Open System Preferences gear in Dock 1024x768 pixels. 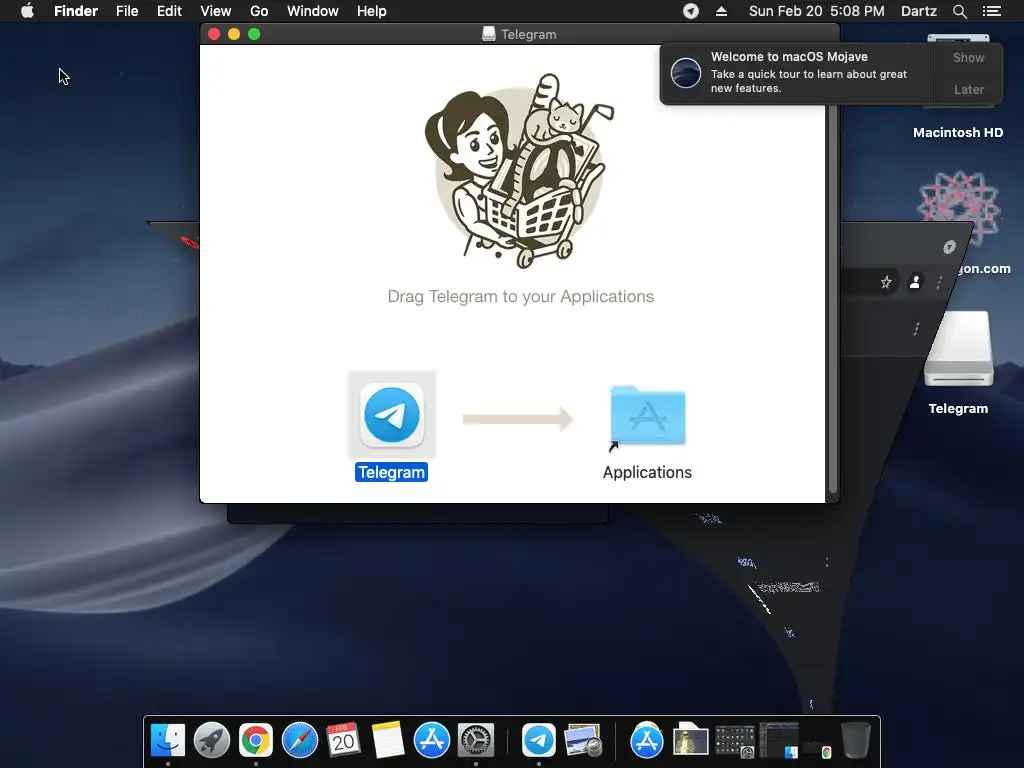(476, 741)
